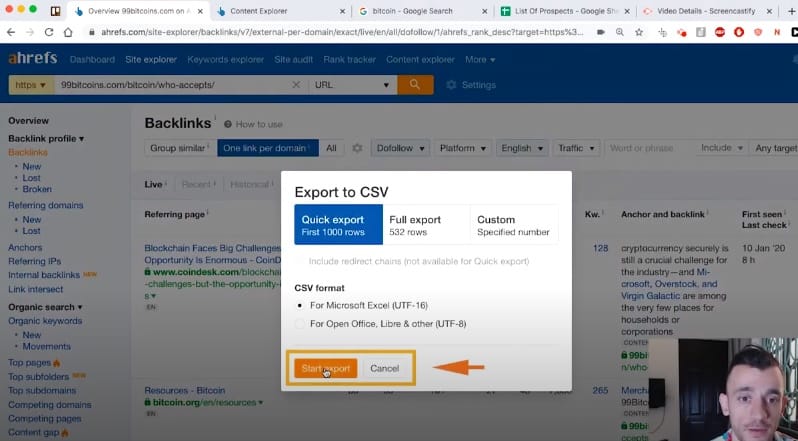
Task: Click the Ahrefs logo
Action: (x=33, y=58)
